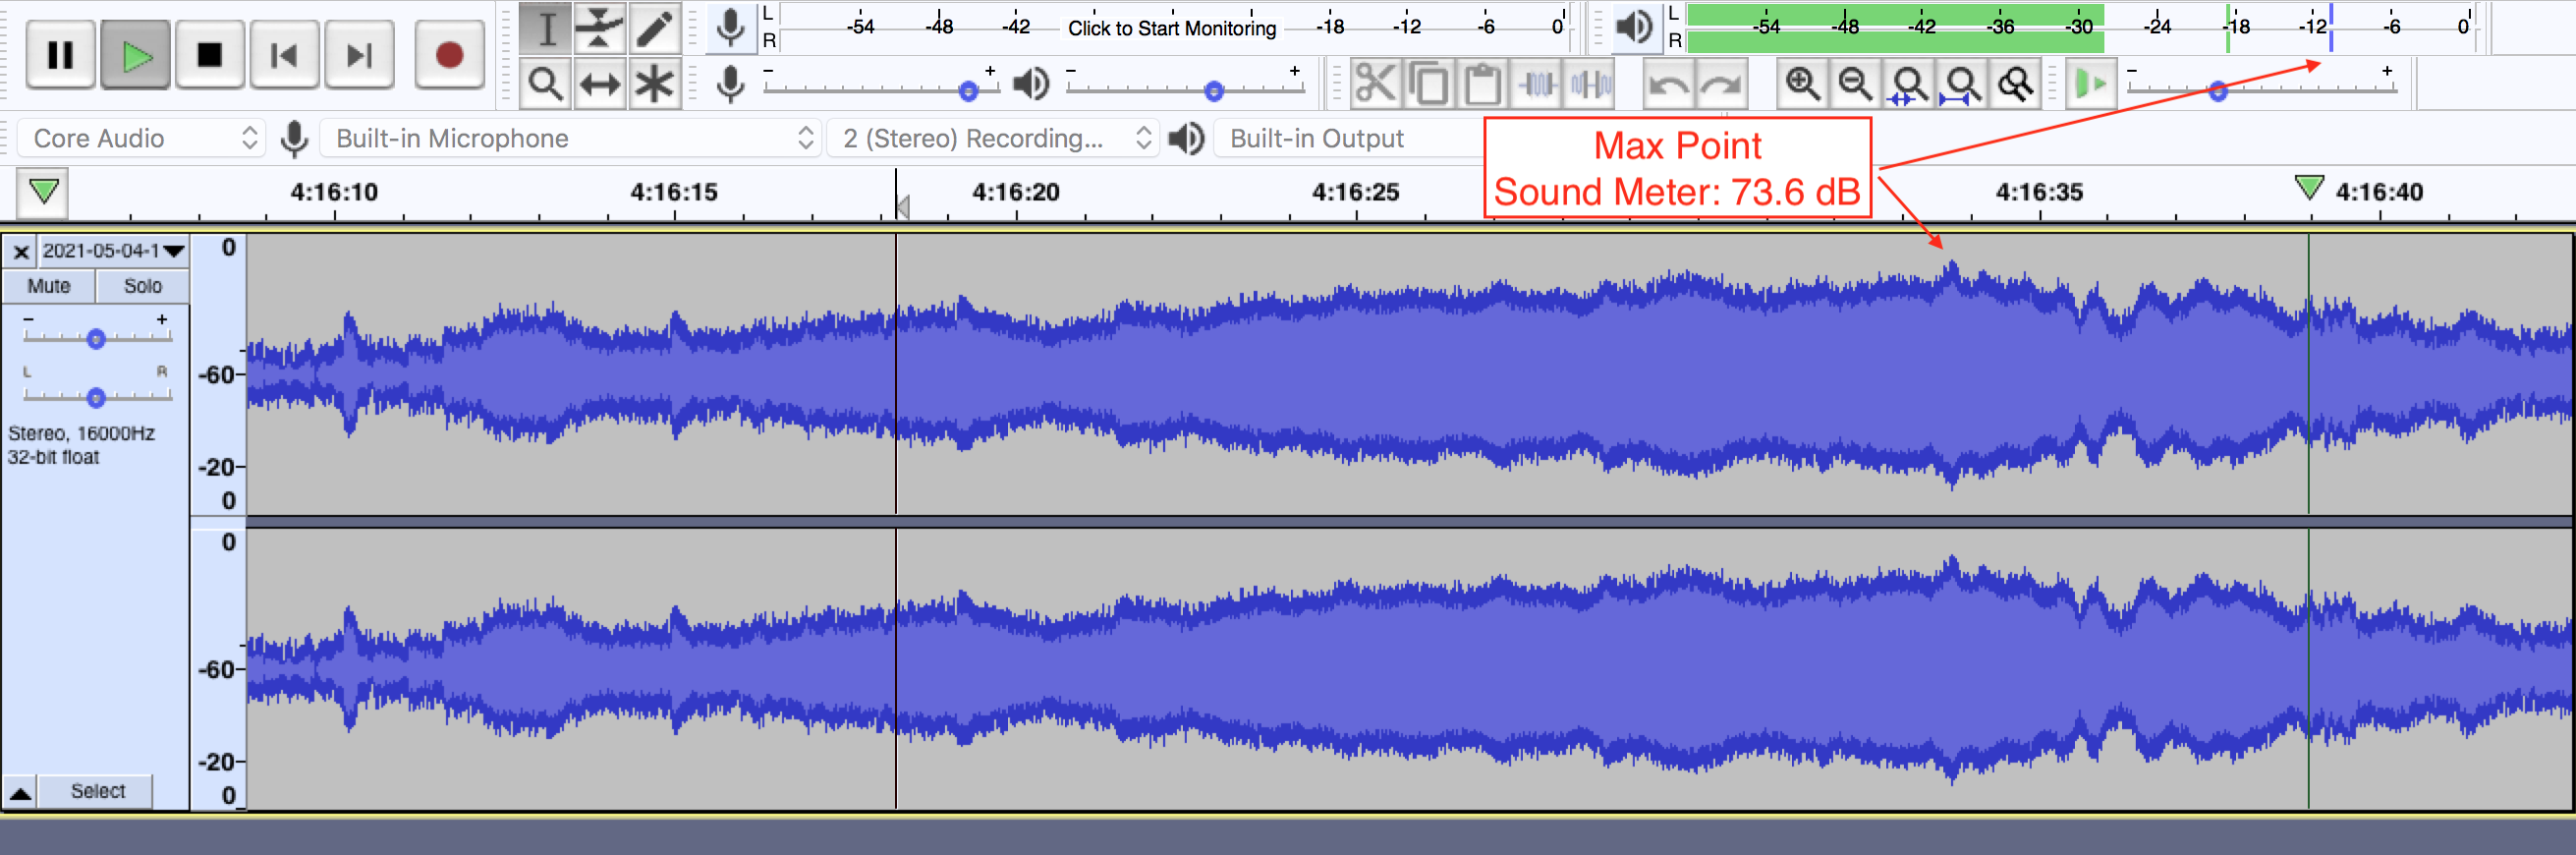Mute the 2021-05-04 track
2576x855 pixels.
click(x=49, y=286)
